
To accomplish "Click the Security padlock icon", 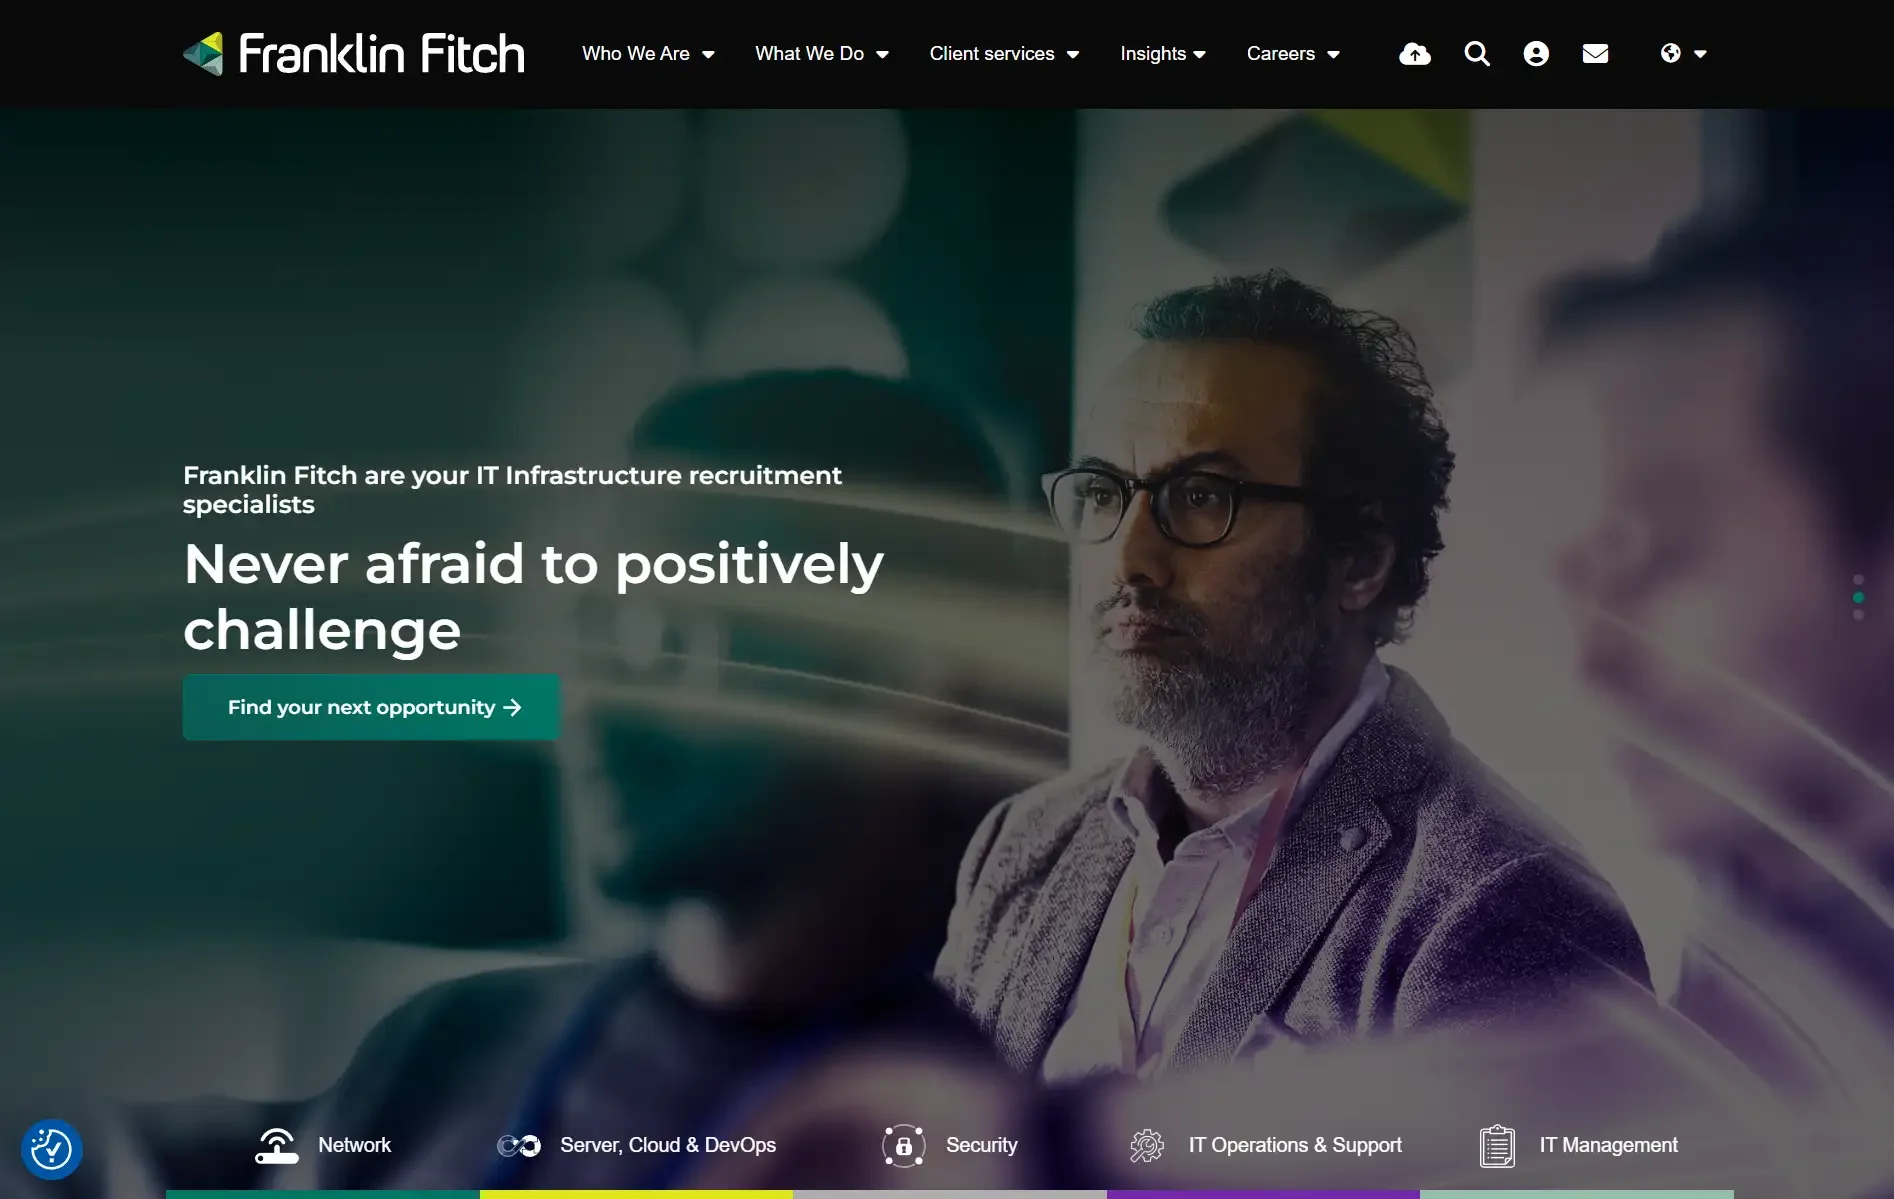I will tap(904, 1146).
